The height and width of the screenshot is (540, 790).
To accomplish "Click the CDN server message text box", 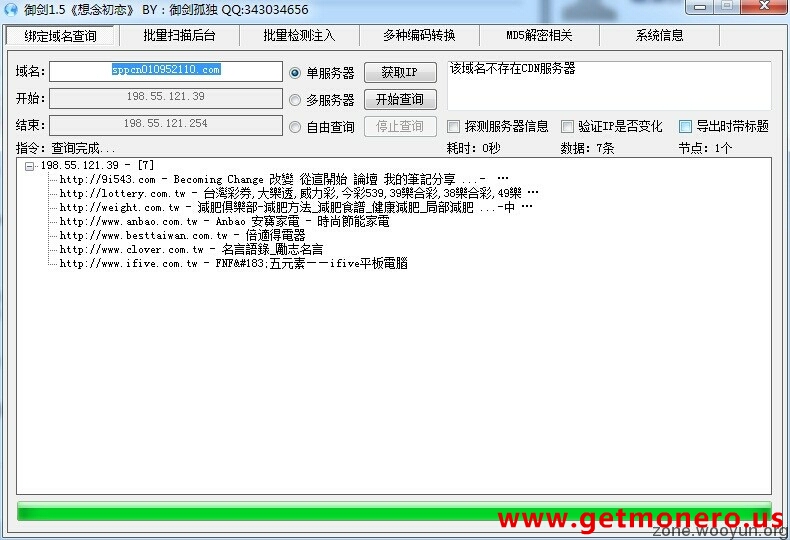I will point(608,86).
